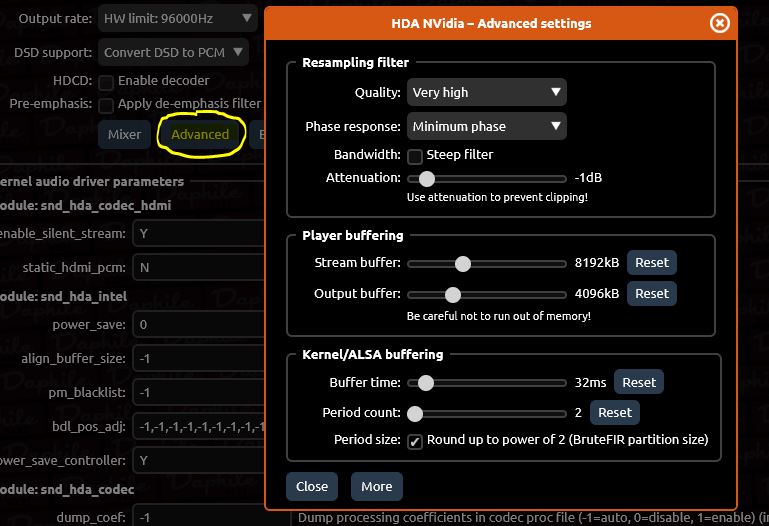Open the Output rate dropdown
769x526 pixels.
click(x=178, y=18)
